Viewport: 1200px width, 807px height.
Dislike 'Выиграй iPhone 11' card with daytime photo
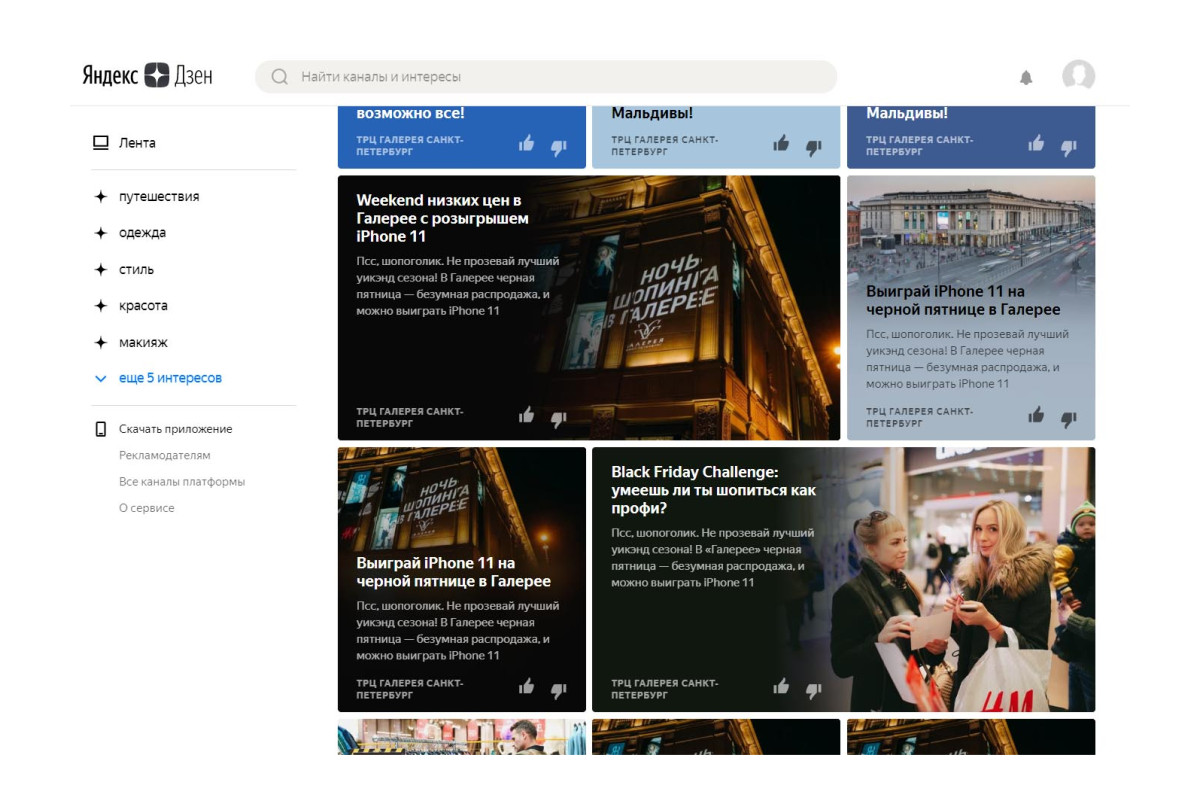tap(1068, 419)
